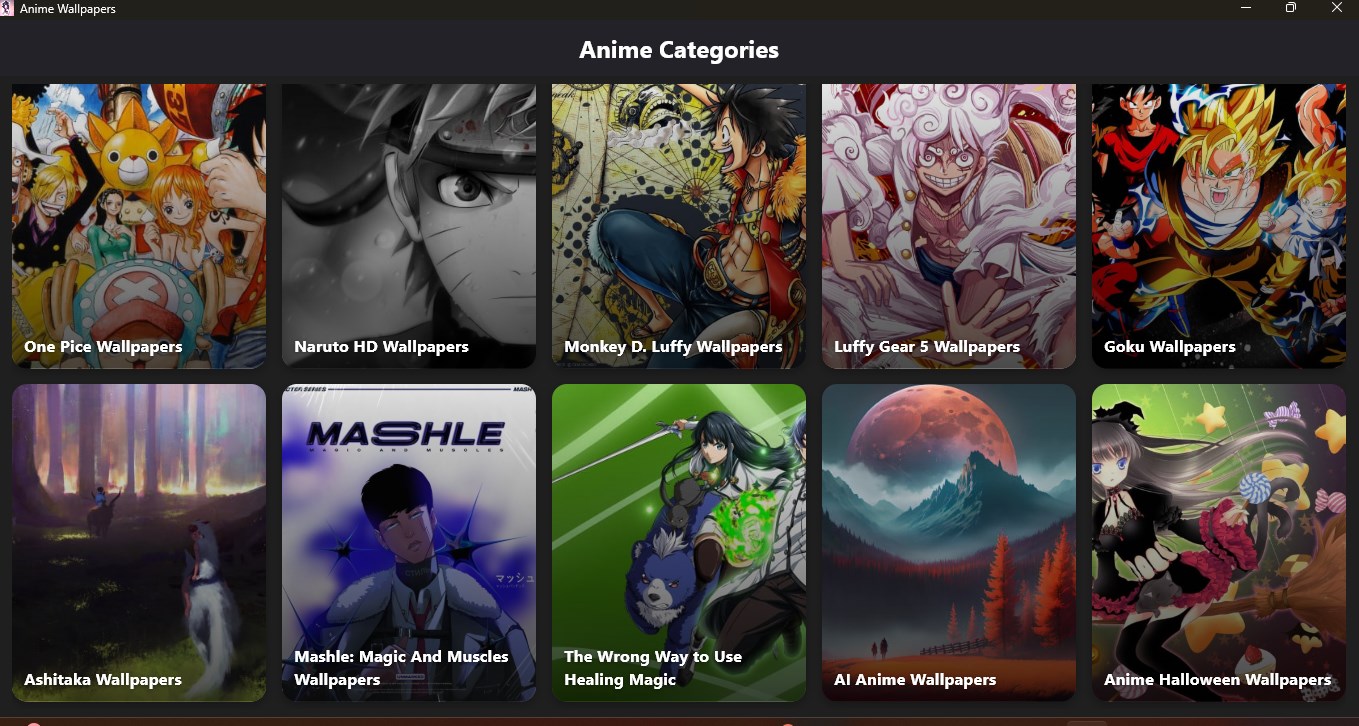Open the Naruto HD Wallpapers category

tap(409, 226)
